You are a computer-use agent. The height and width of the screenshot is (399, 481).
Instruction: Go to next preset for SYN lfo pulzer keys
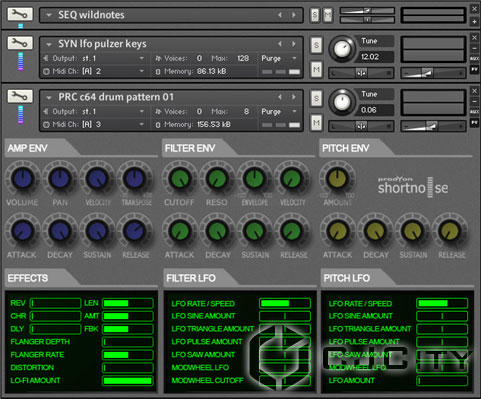tap(293, 44)
